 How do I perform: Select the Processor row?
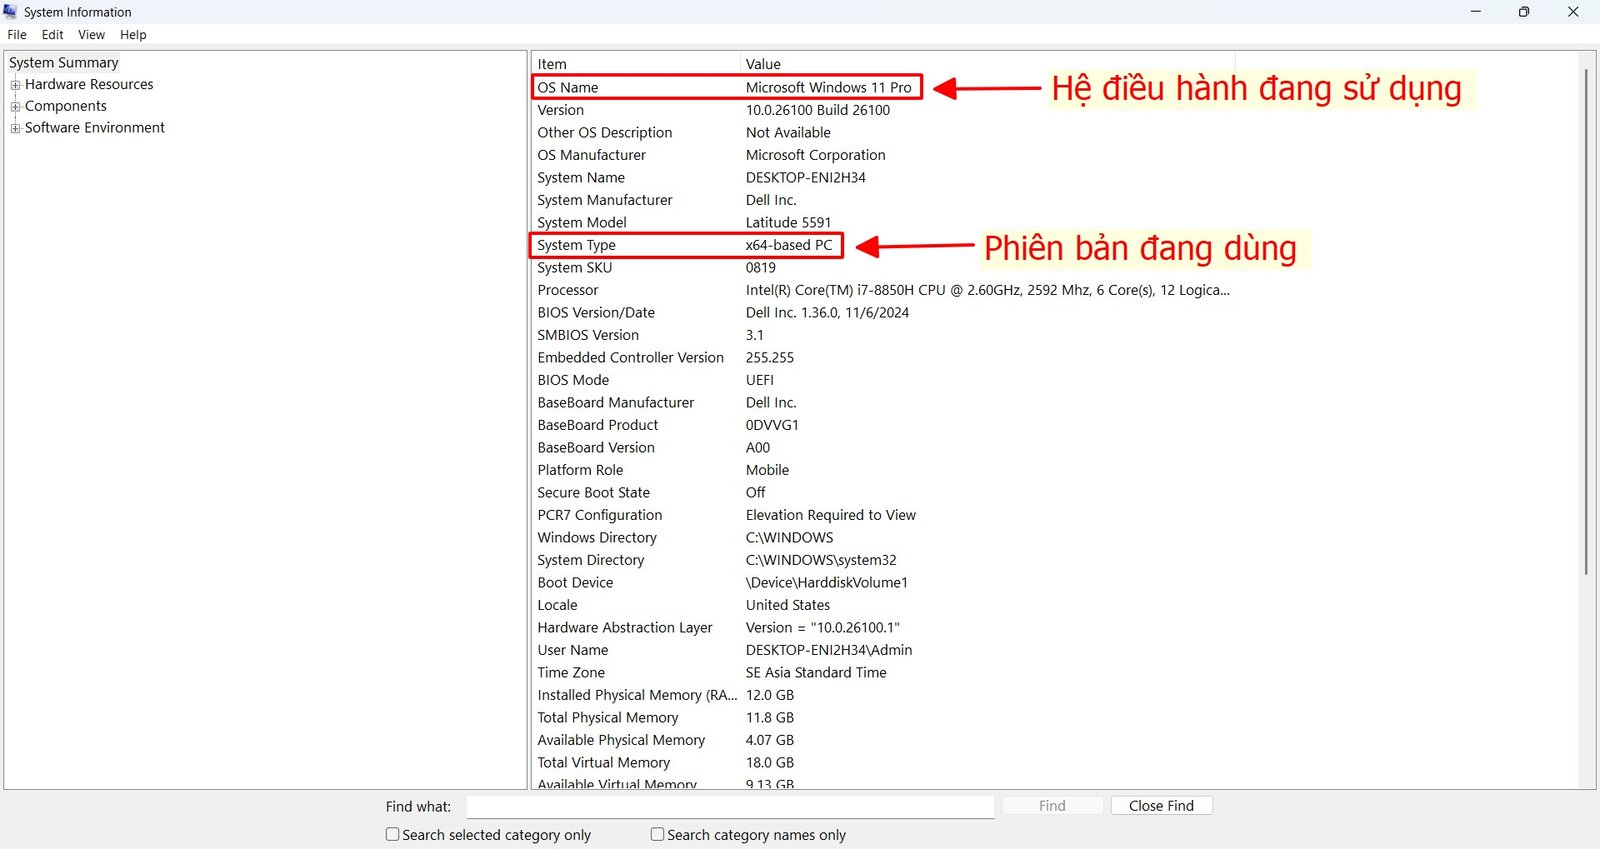click(x=884, y=290)
